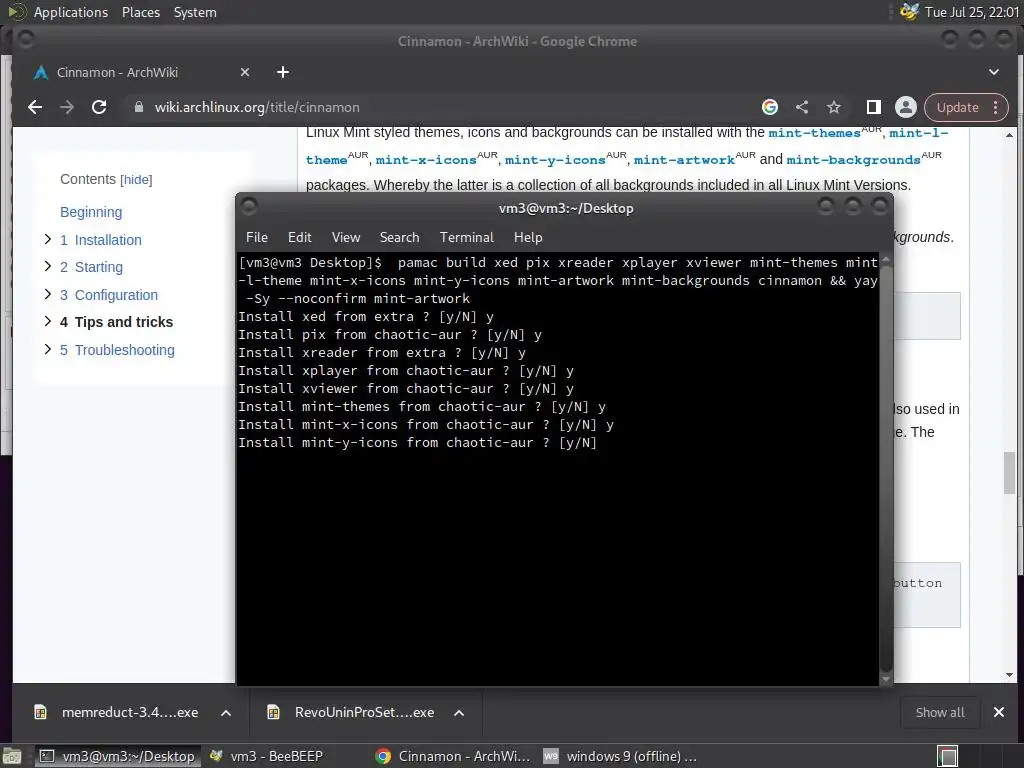Click terminal vertical scrollbar

[886, 469]
